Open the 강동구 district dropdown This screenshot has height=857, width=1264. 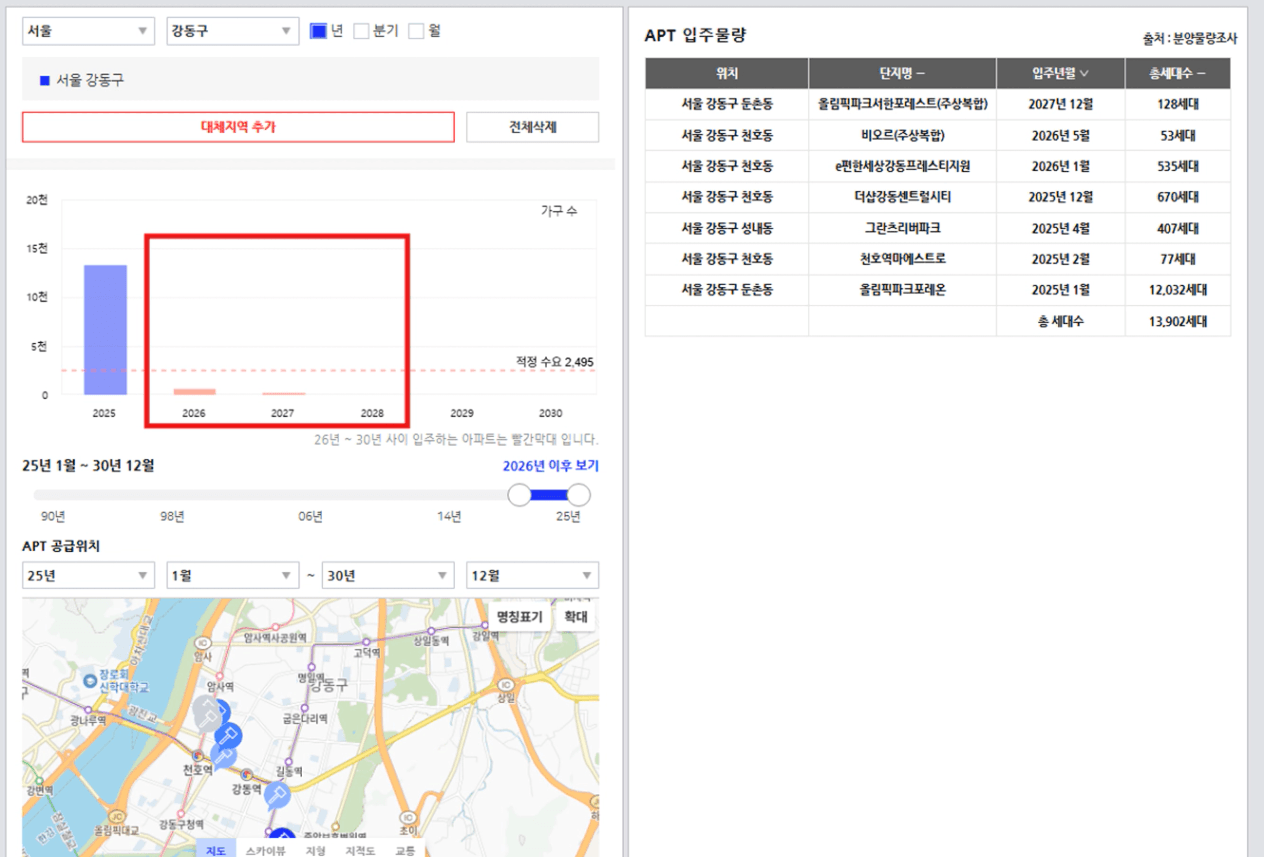coord(232,31)
